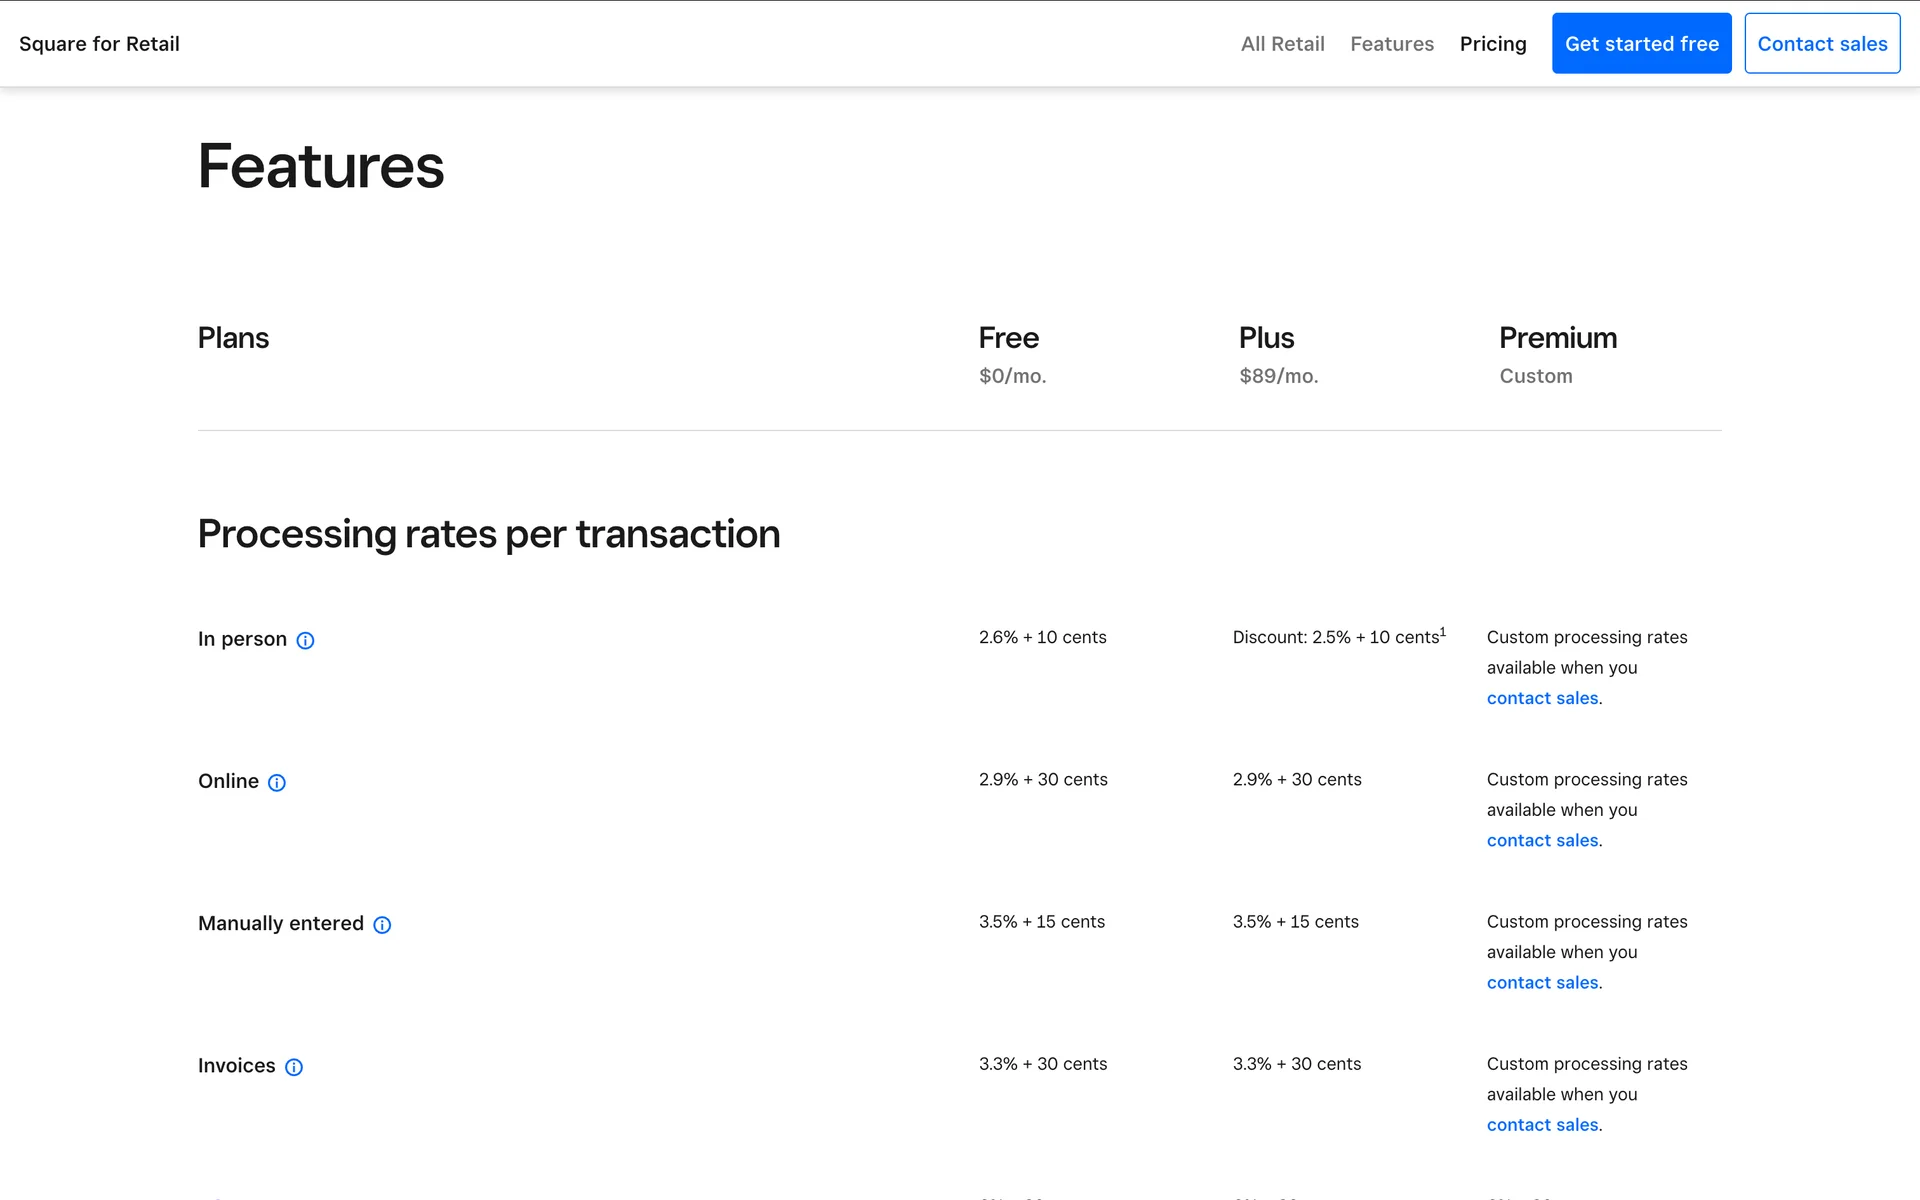Click Square for Retail site title

(x=99, y=44)
